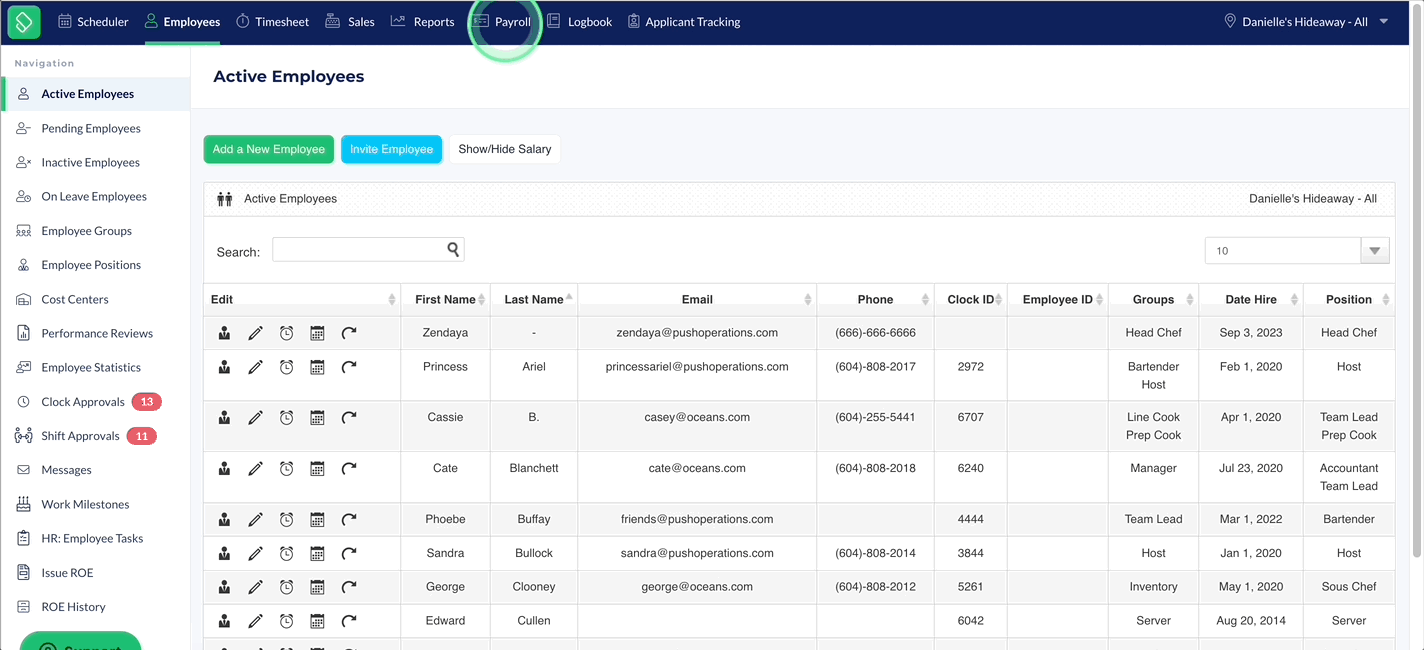Open the calendar icon in Sandra Bullock's row

pyautogui.click(x=317, y=553)
